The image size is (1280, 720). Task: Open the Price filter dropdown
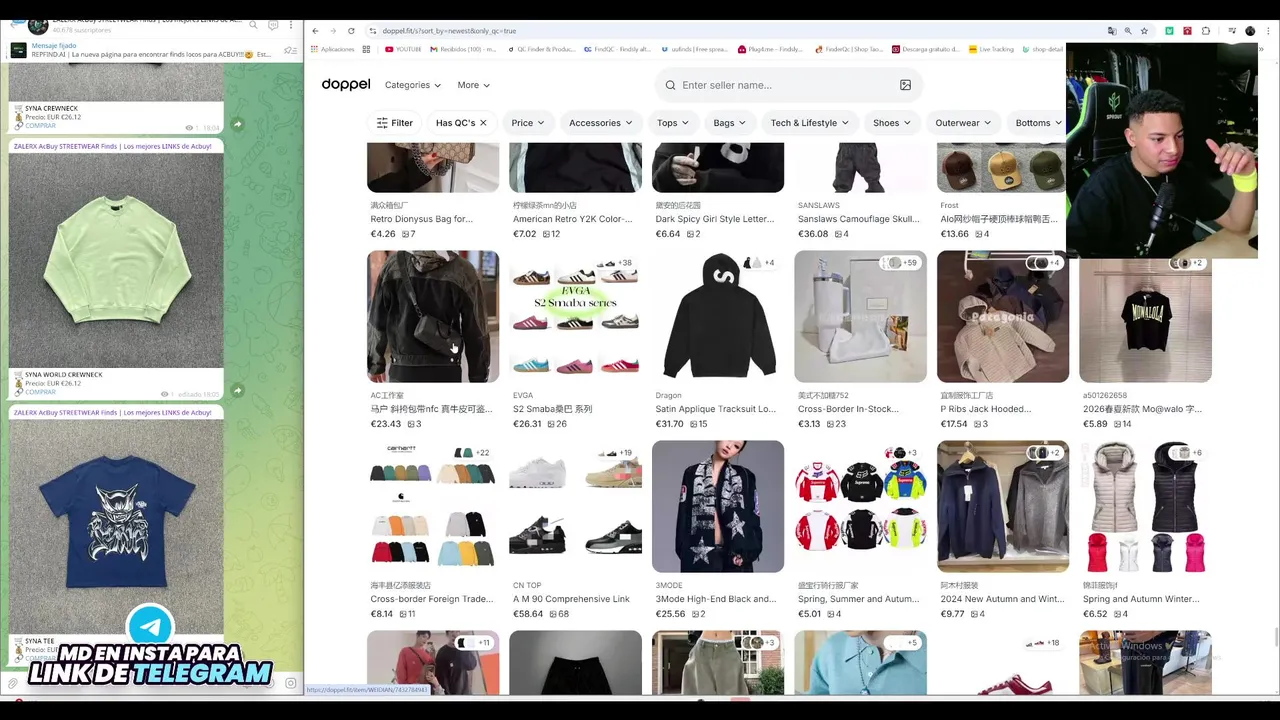(528, 123)
